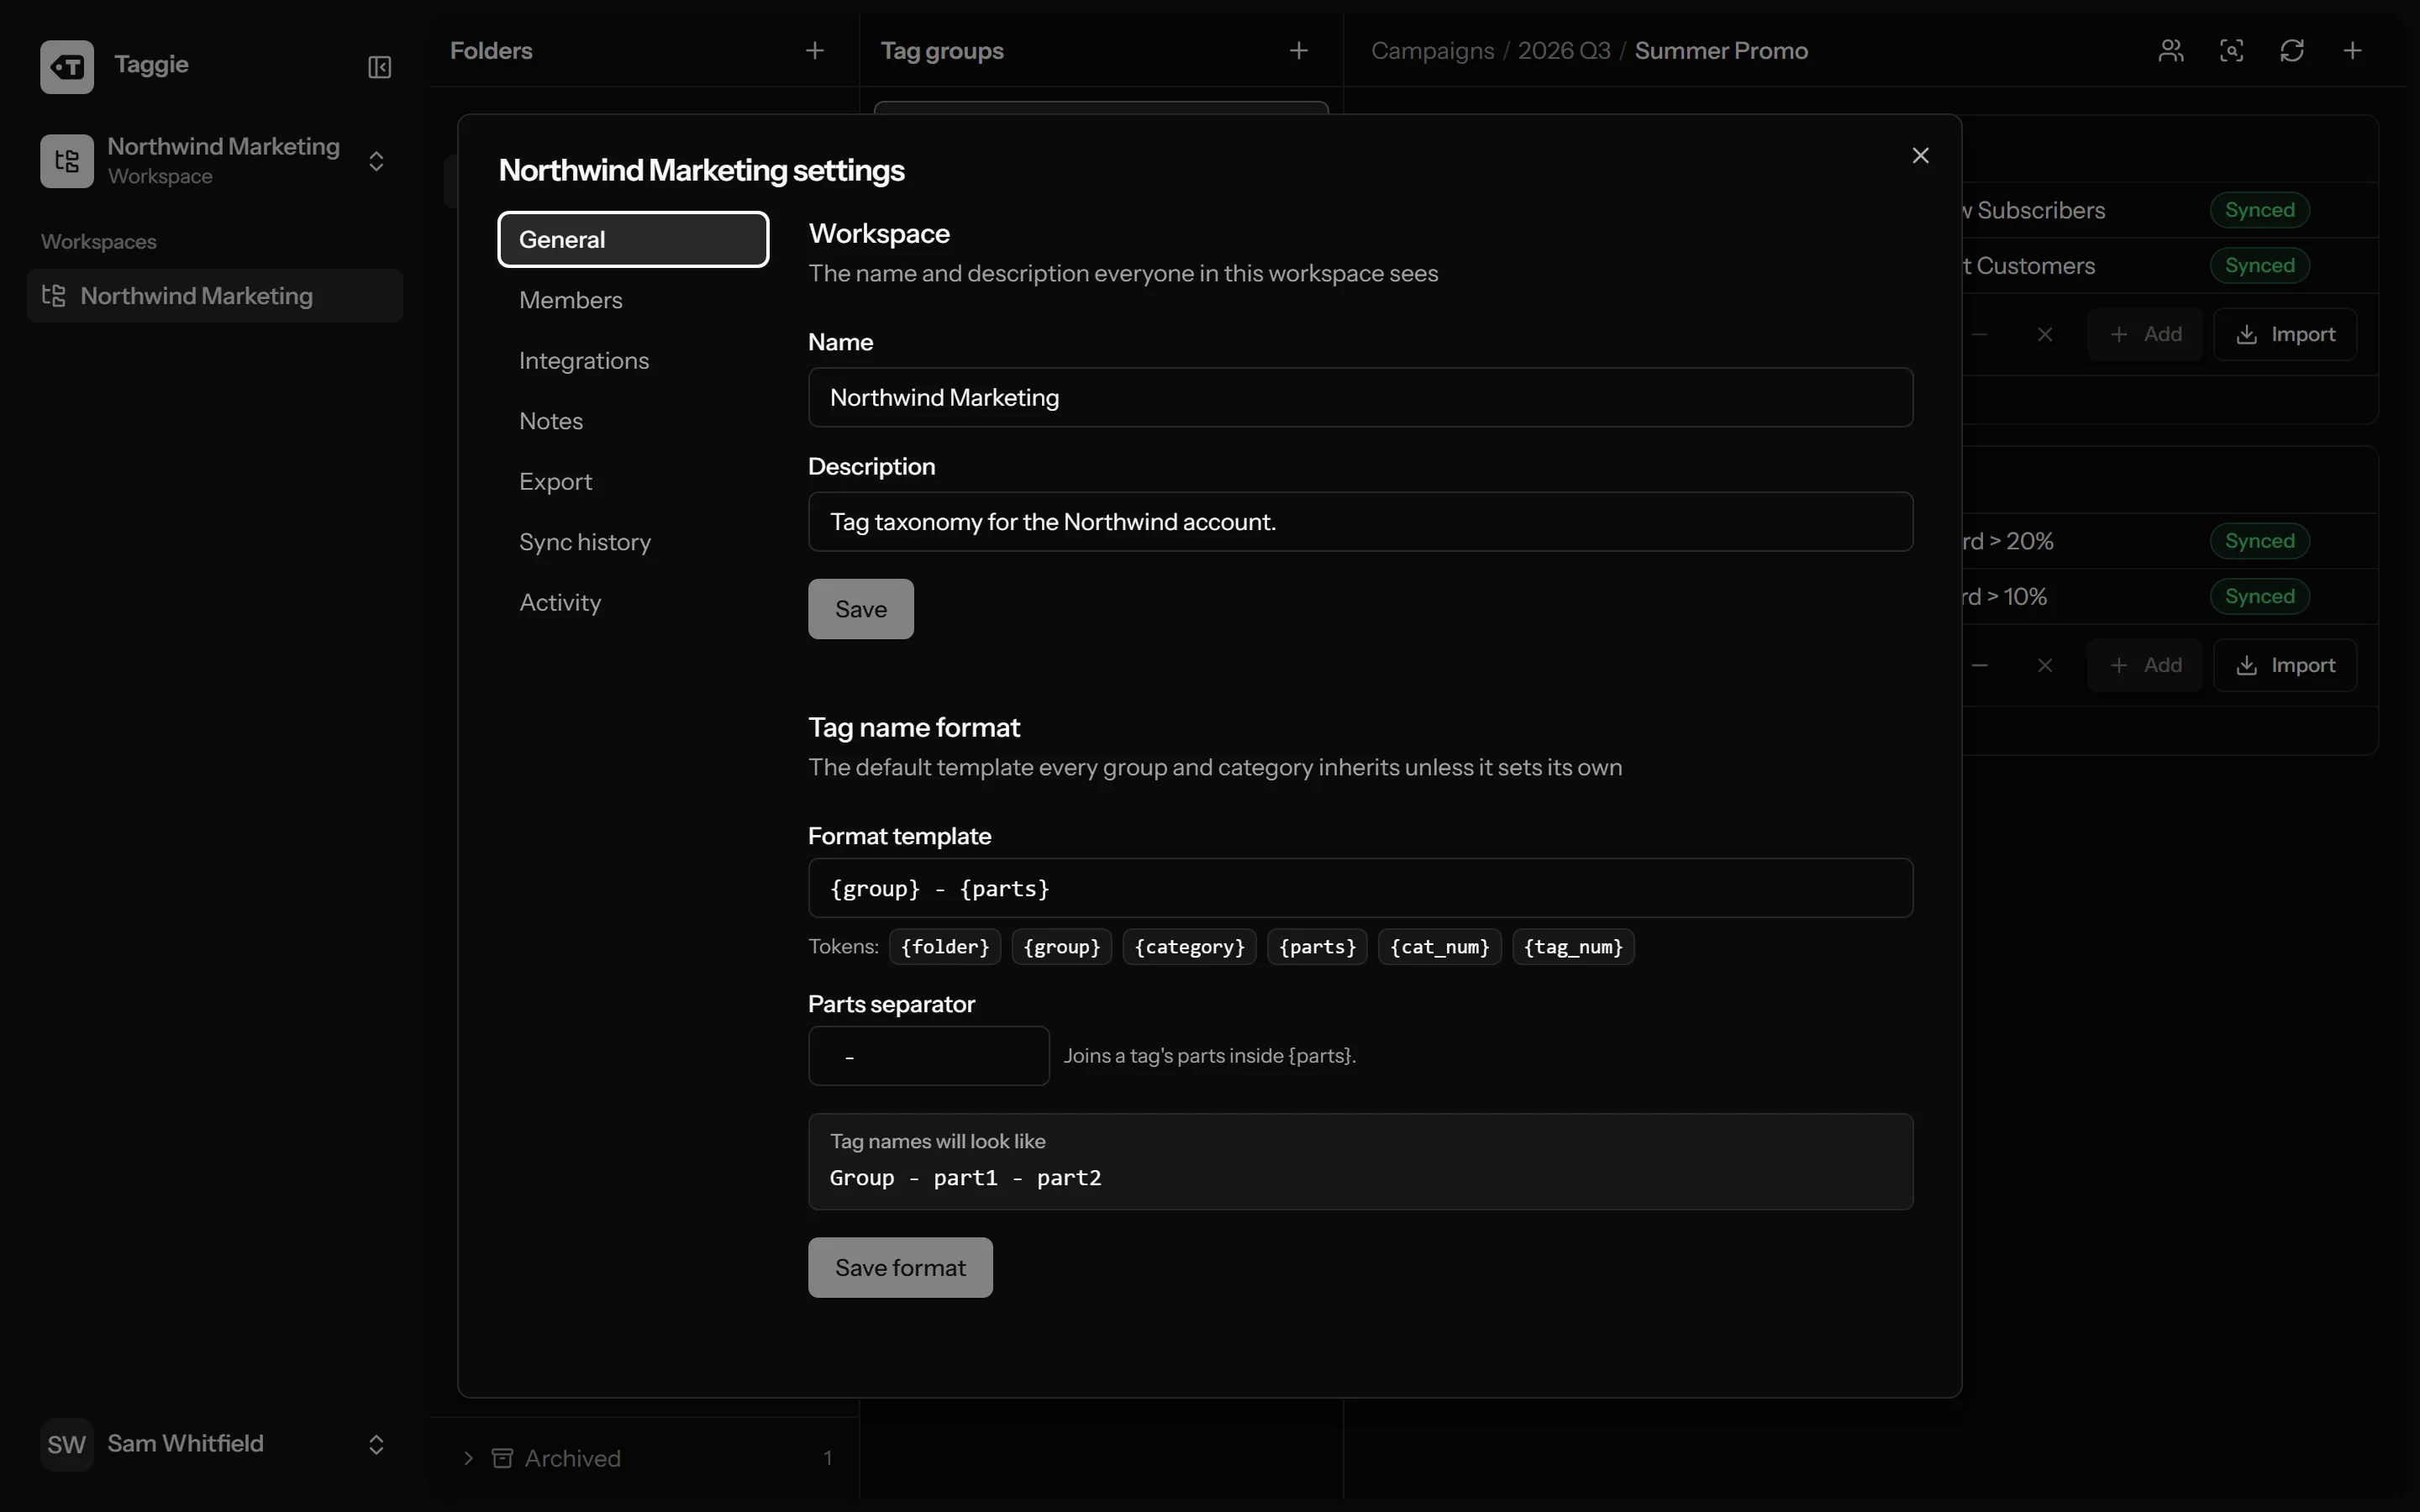Click the 2026 Q3 breadcrumb
This screenshot has width=2420, height=1512.
click(1564, 51)
